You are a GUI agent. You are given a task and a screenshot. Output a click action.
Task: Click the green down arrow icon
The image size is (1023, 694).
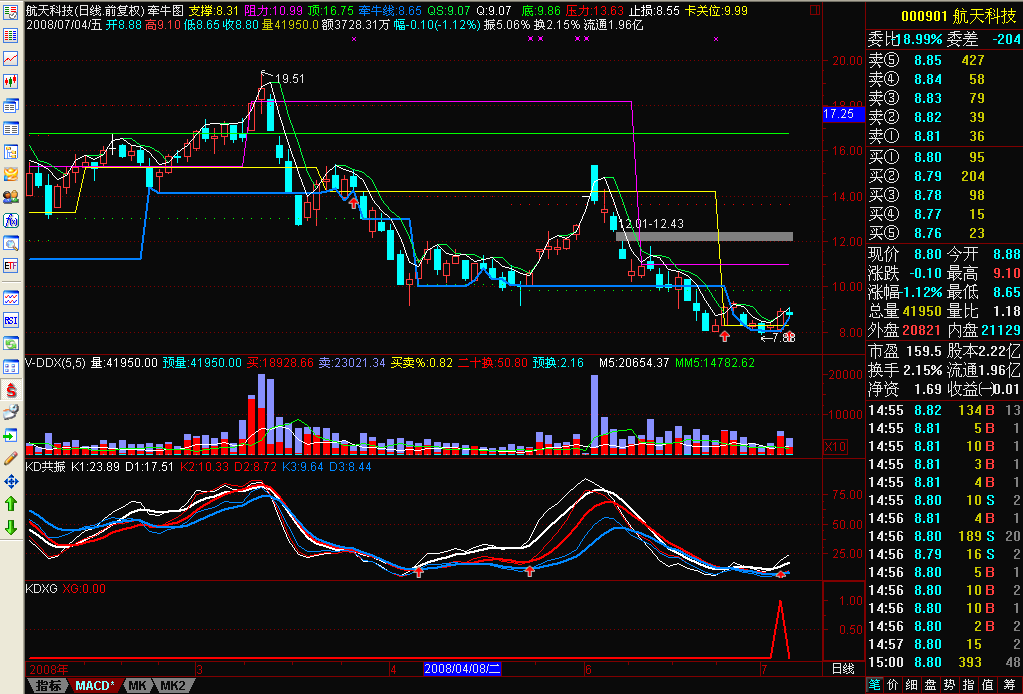(x=10, y=527)
